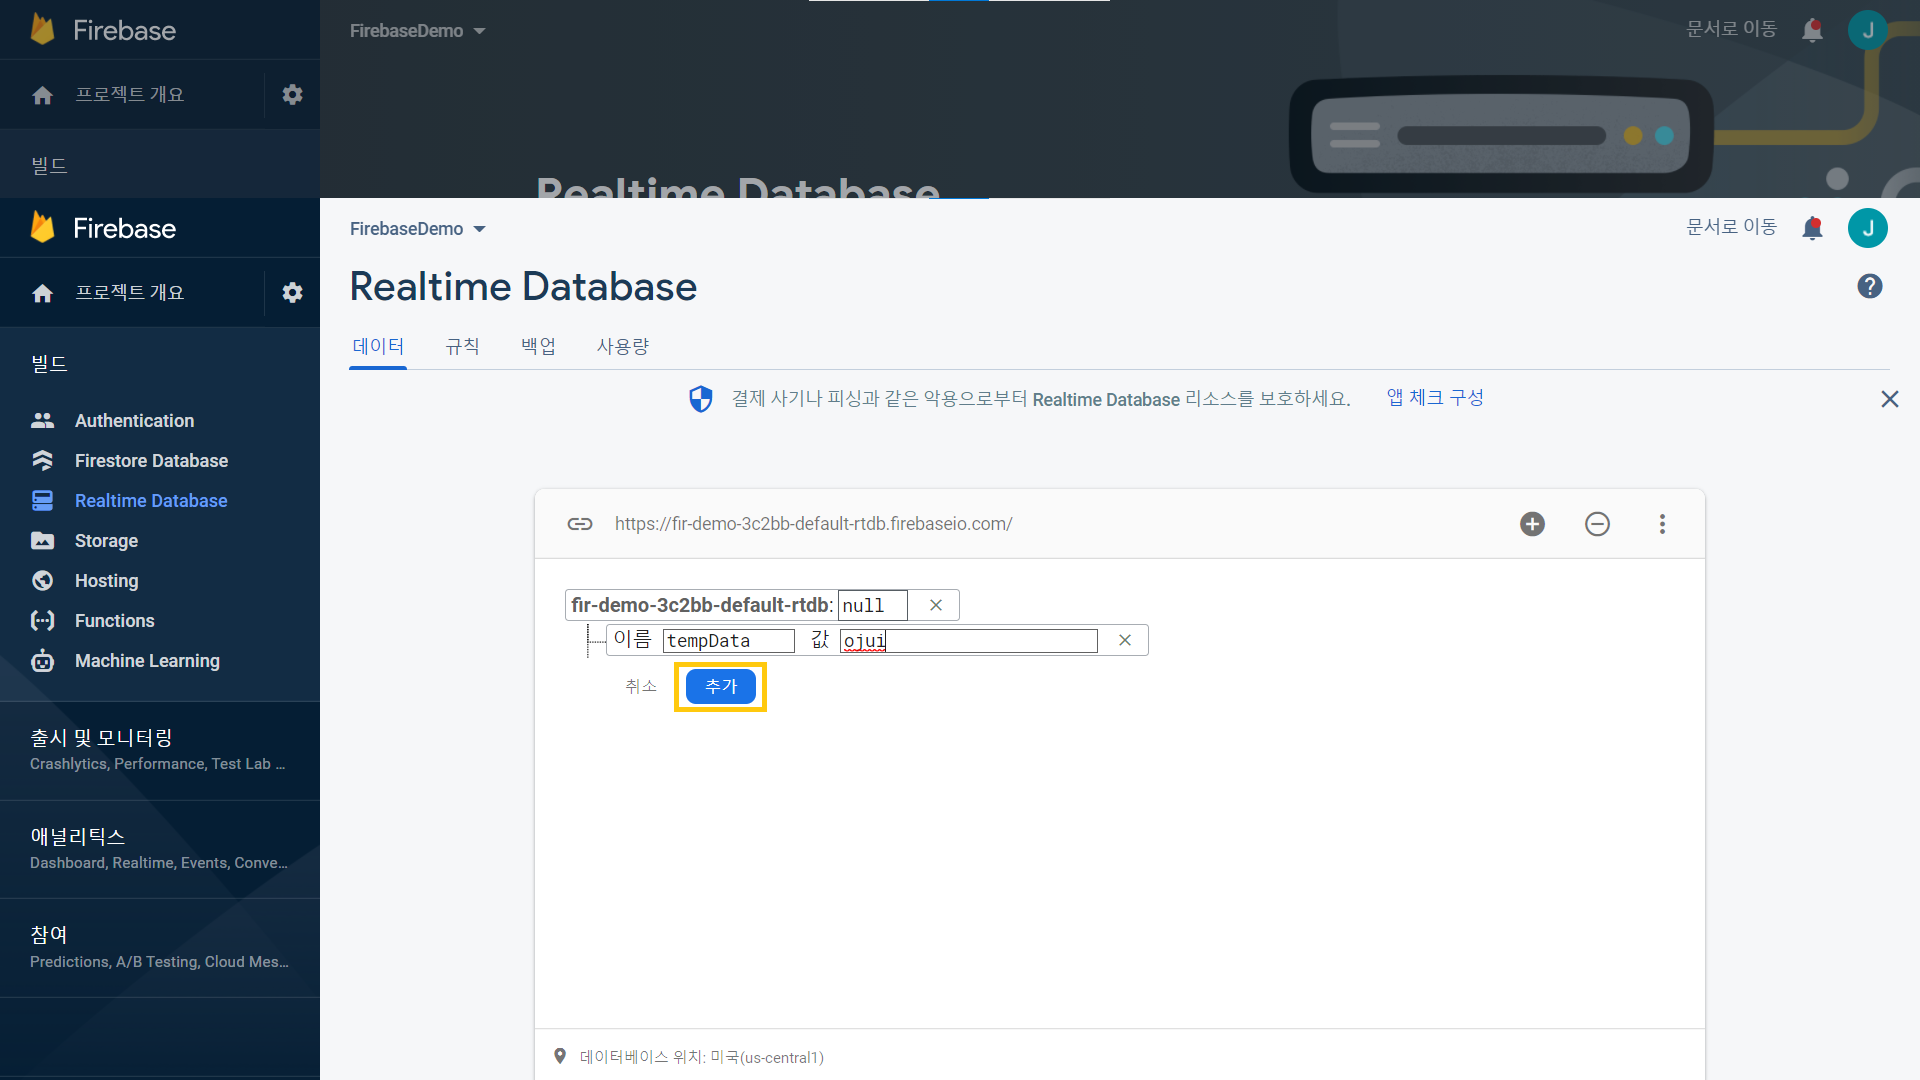
Task: Click the Authentication sidebar icon
Action: (x=42, y=421)
